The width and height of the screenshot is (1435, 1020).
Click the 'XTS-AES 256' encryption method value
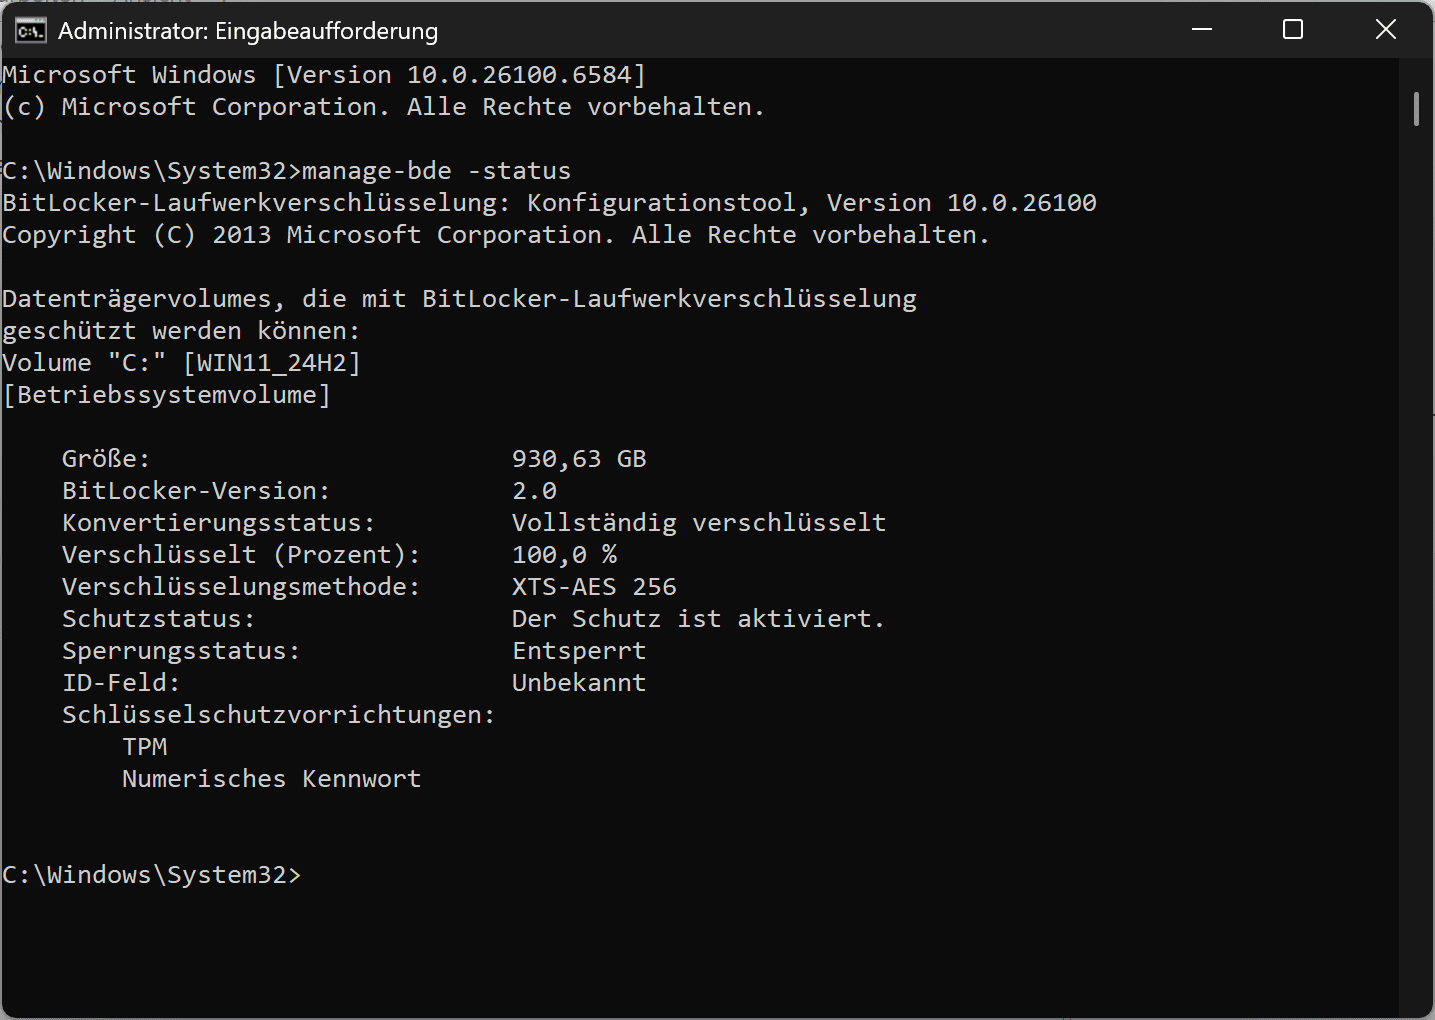(x=594, y=587)
